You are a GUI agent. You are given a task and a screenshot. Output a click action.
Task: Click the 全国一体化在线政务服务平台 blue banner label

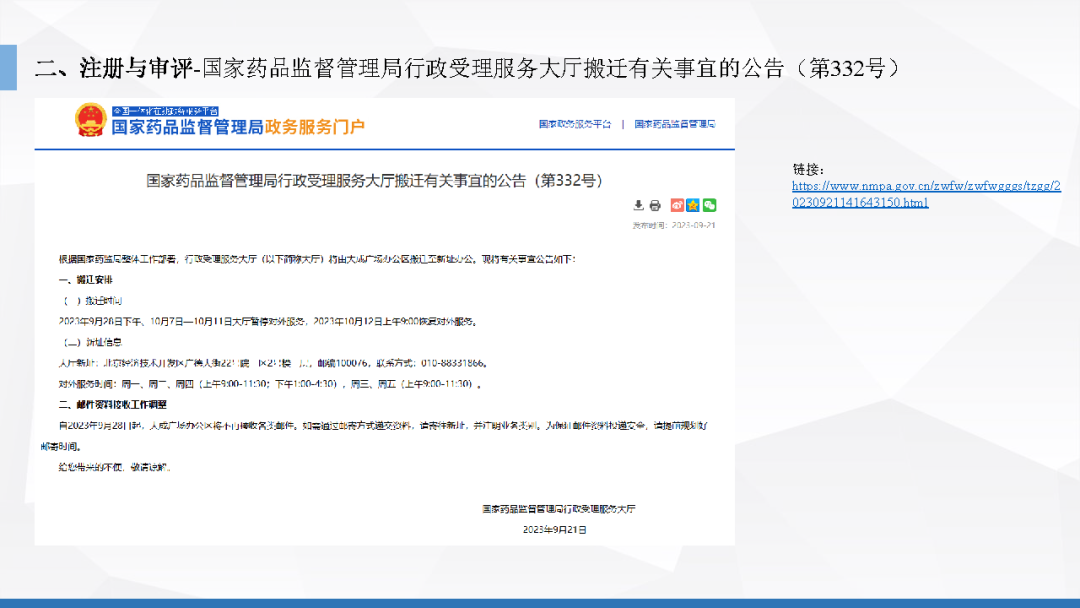pyautogui.click(x=164, y=109)
